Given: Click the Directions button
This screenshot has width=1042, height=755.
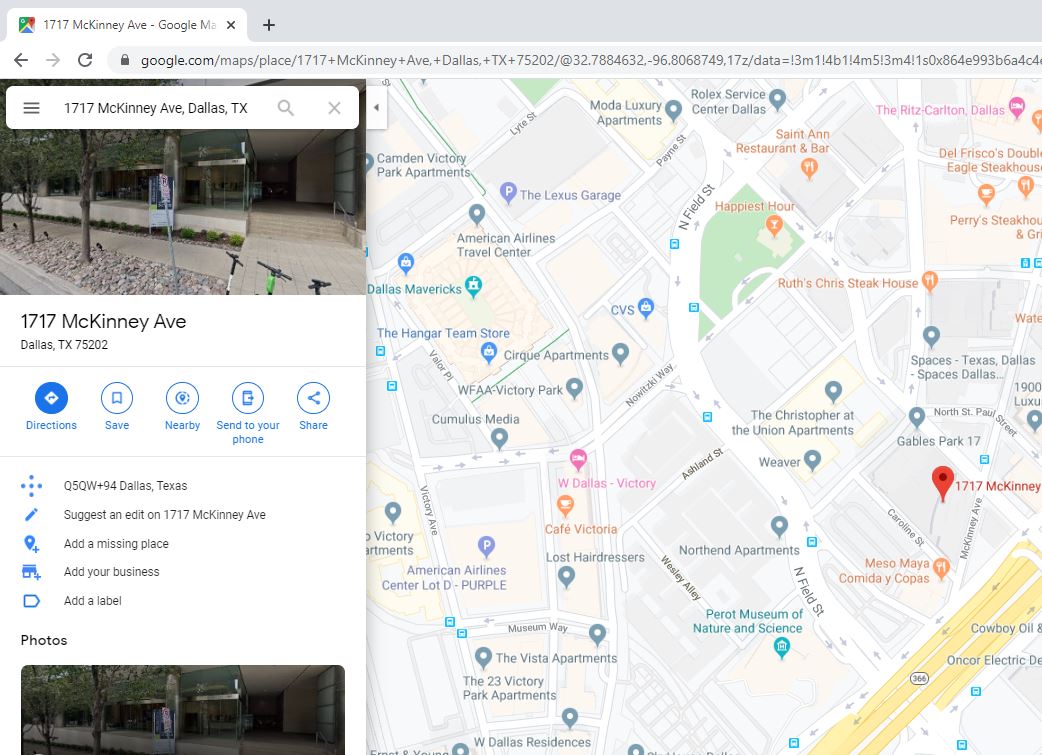Looking at the screenshot, I should (51, 407).
